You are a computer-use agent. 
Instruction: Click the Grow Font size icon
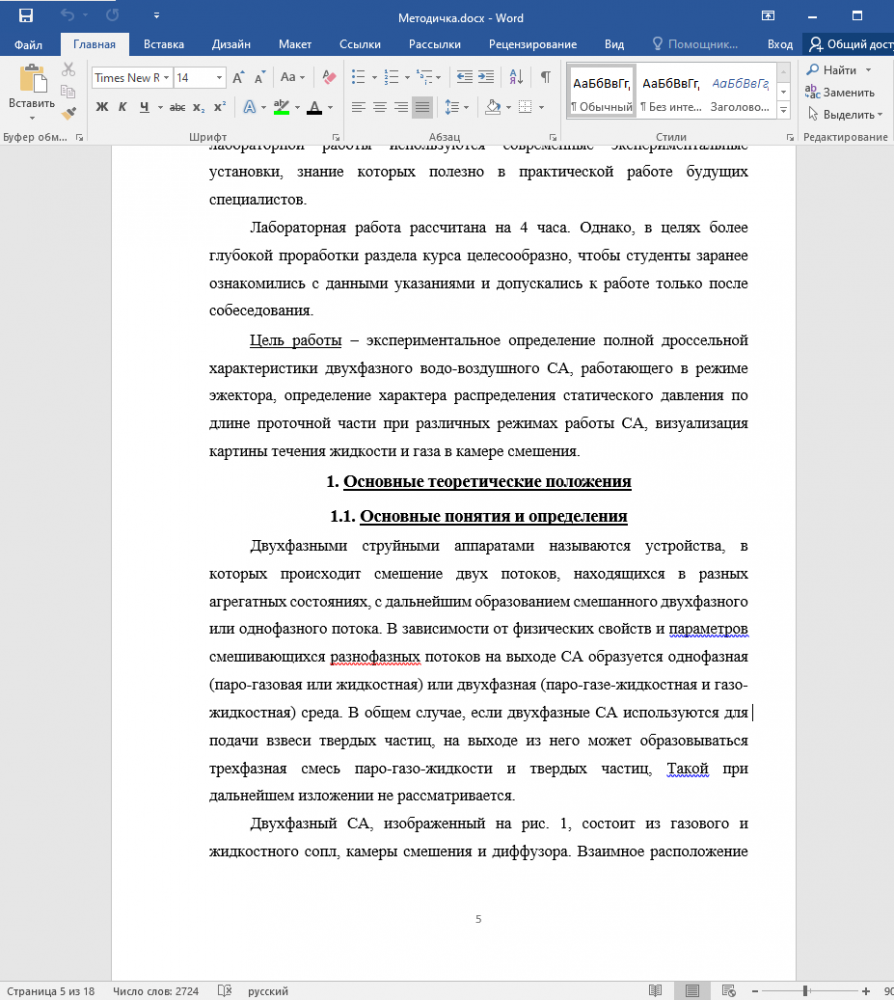click(238, 77)
